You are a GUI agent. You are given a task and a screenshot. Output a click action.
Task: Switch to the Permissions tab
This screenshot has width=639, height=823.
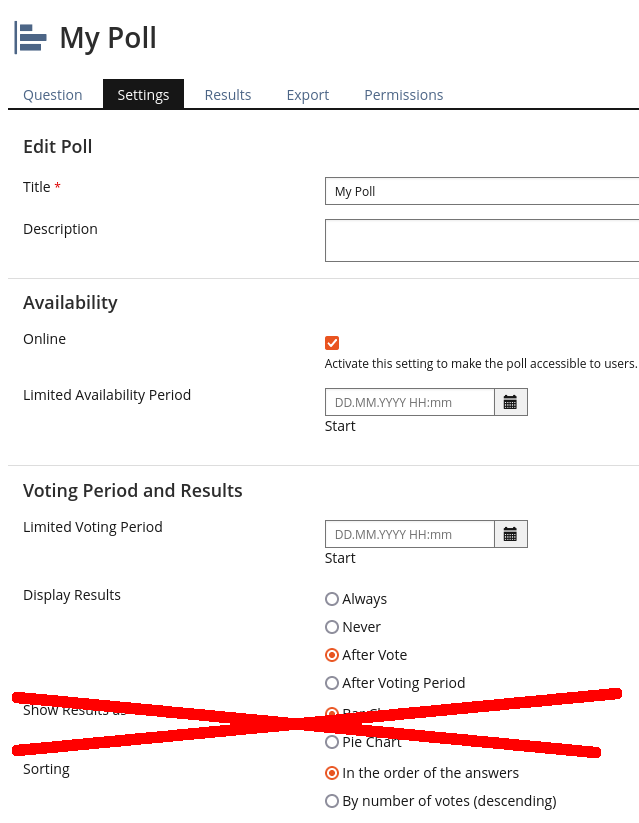[x=404, y=95]
